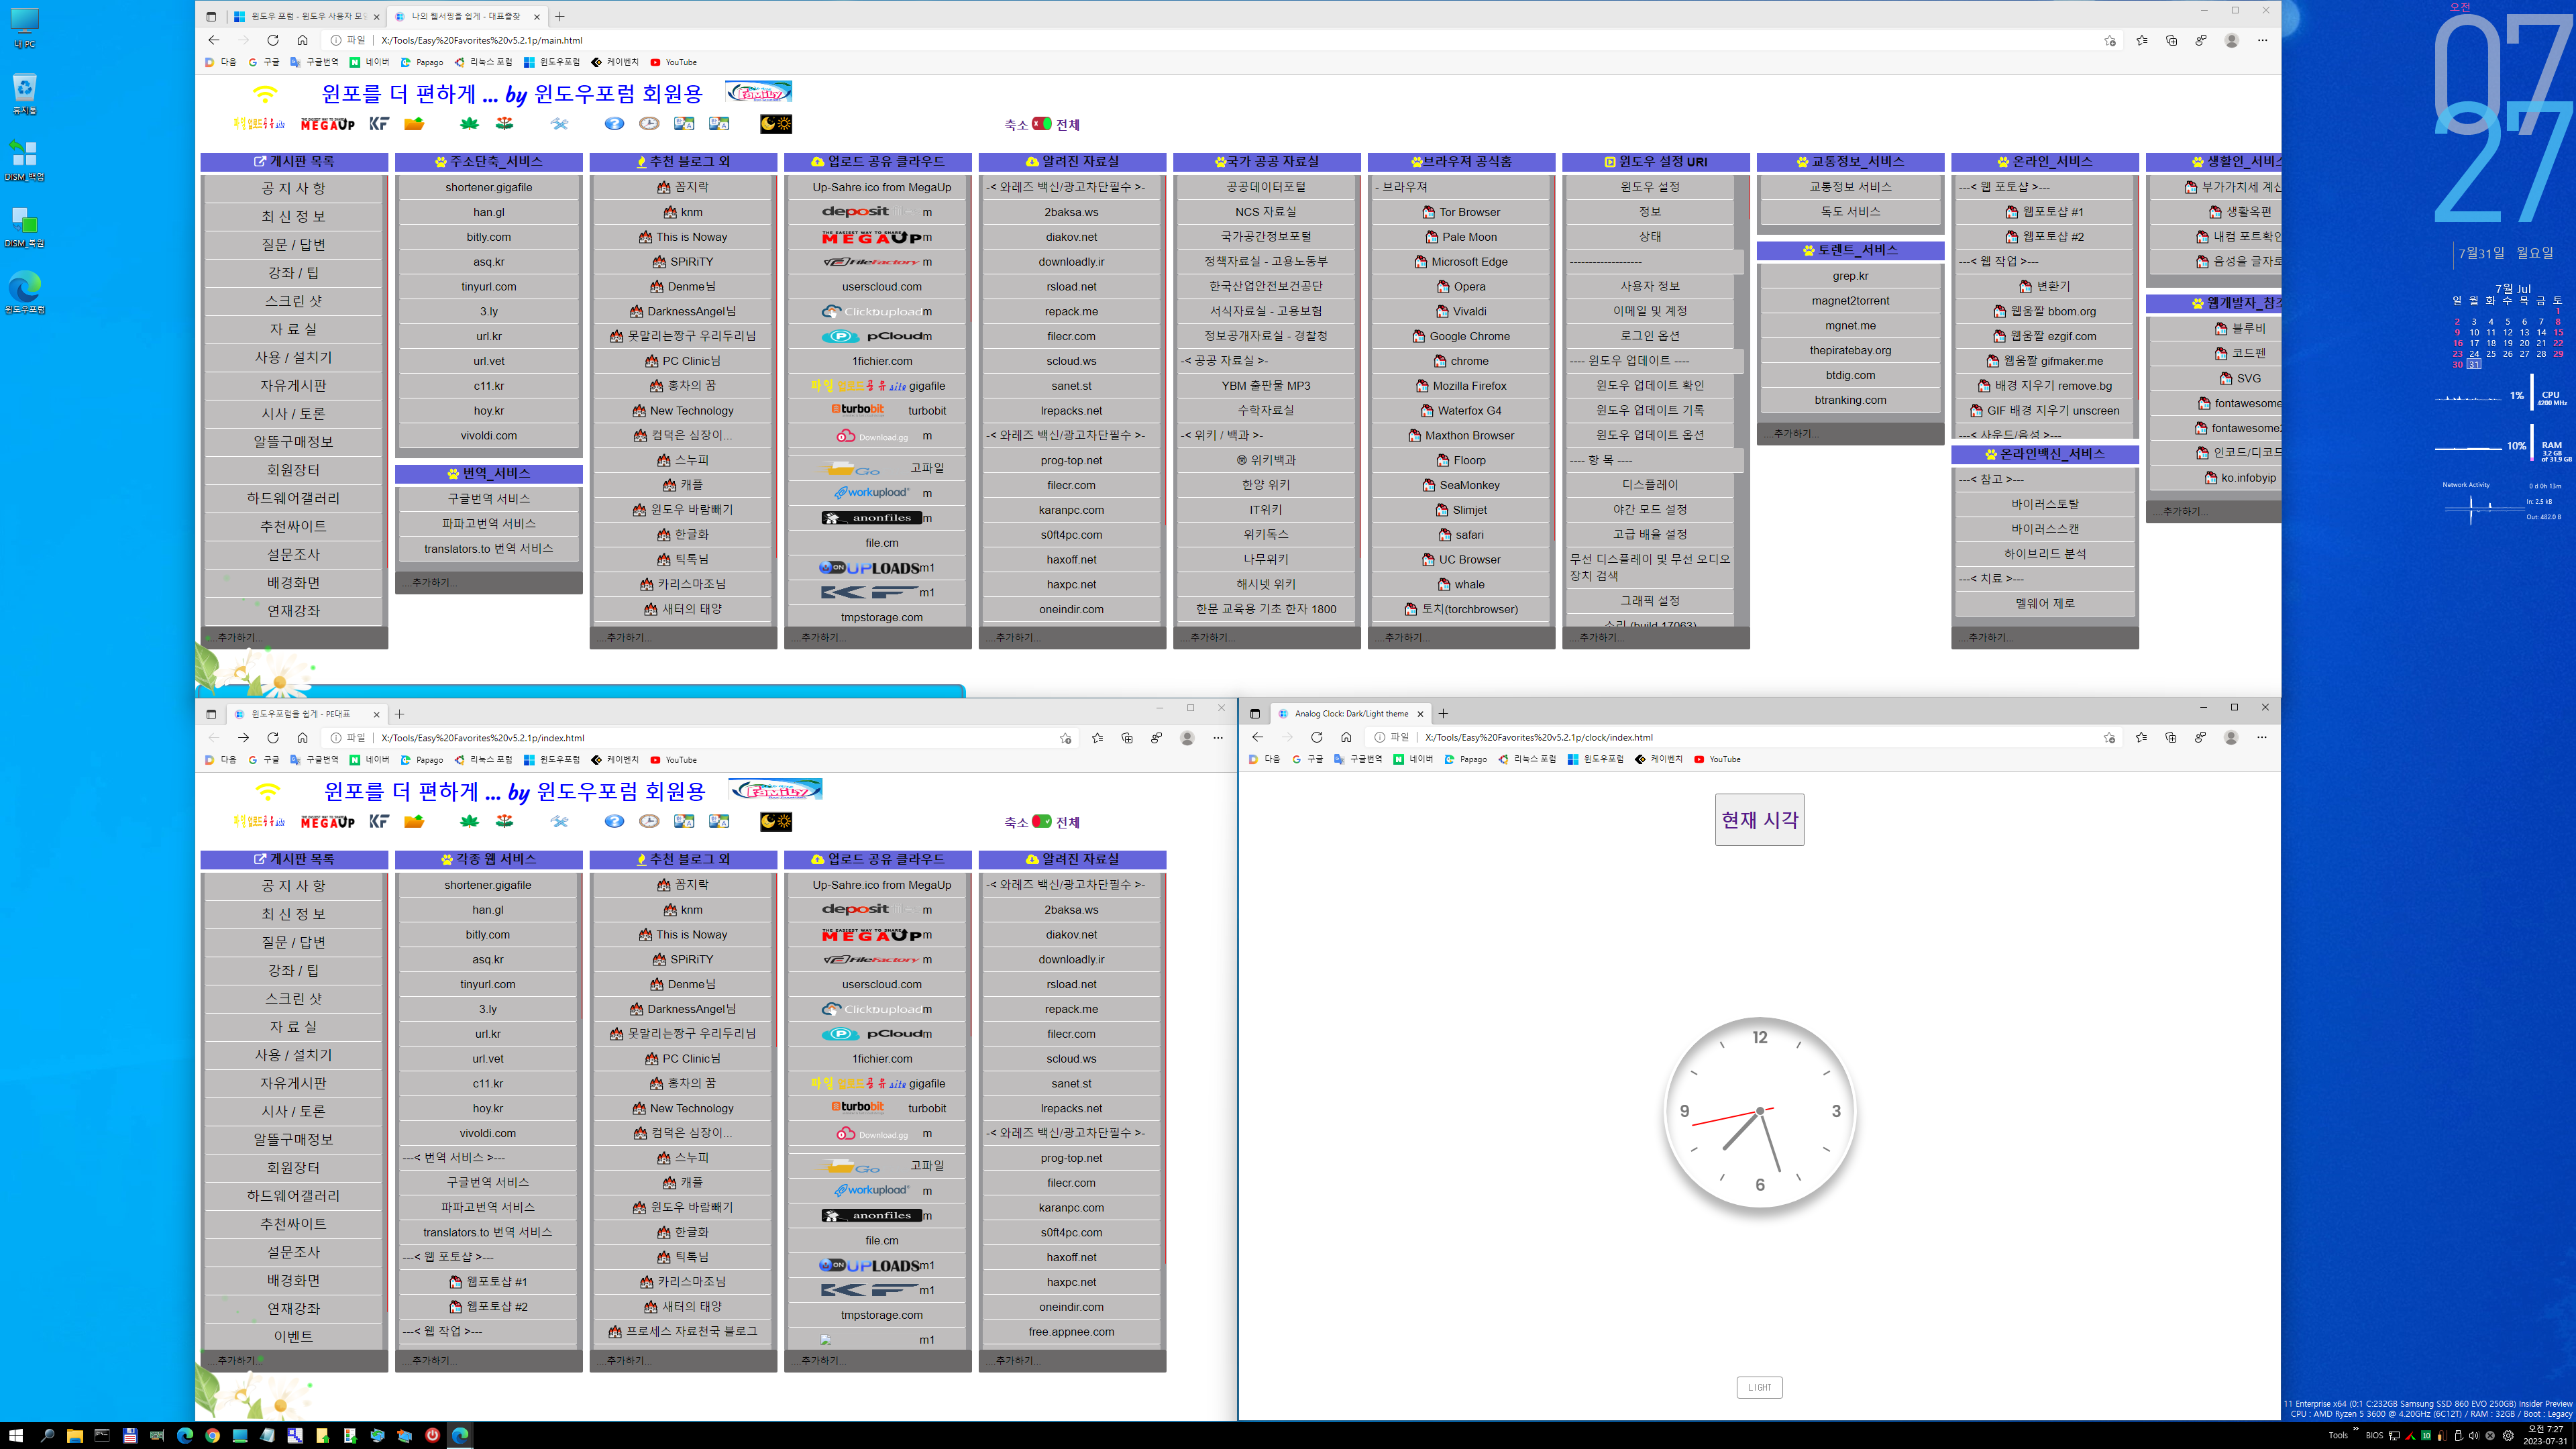
Task: Click the Family banner image in top window
Action: tap(759, 92)
